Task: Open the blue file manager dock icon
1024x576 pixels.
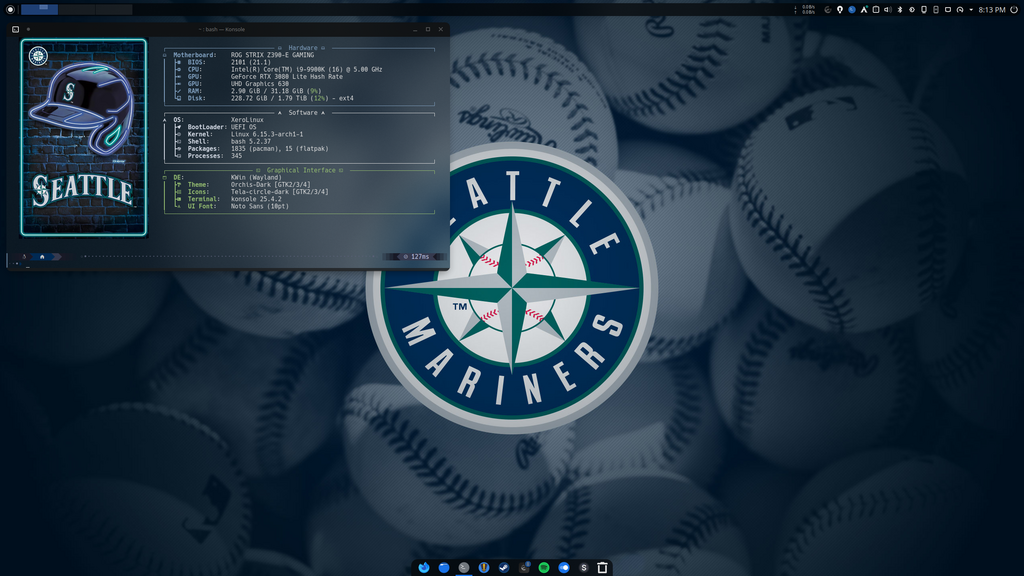Action: point(444,568)
